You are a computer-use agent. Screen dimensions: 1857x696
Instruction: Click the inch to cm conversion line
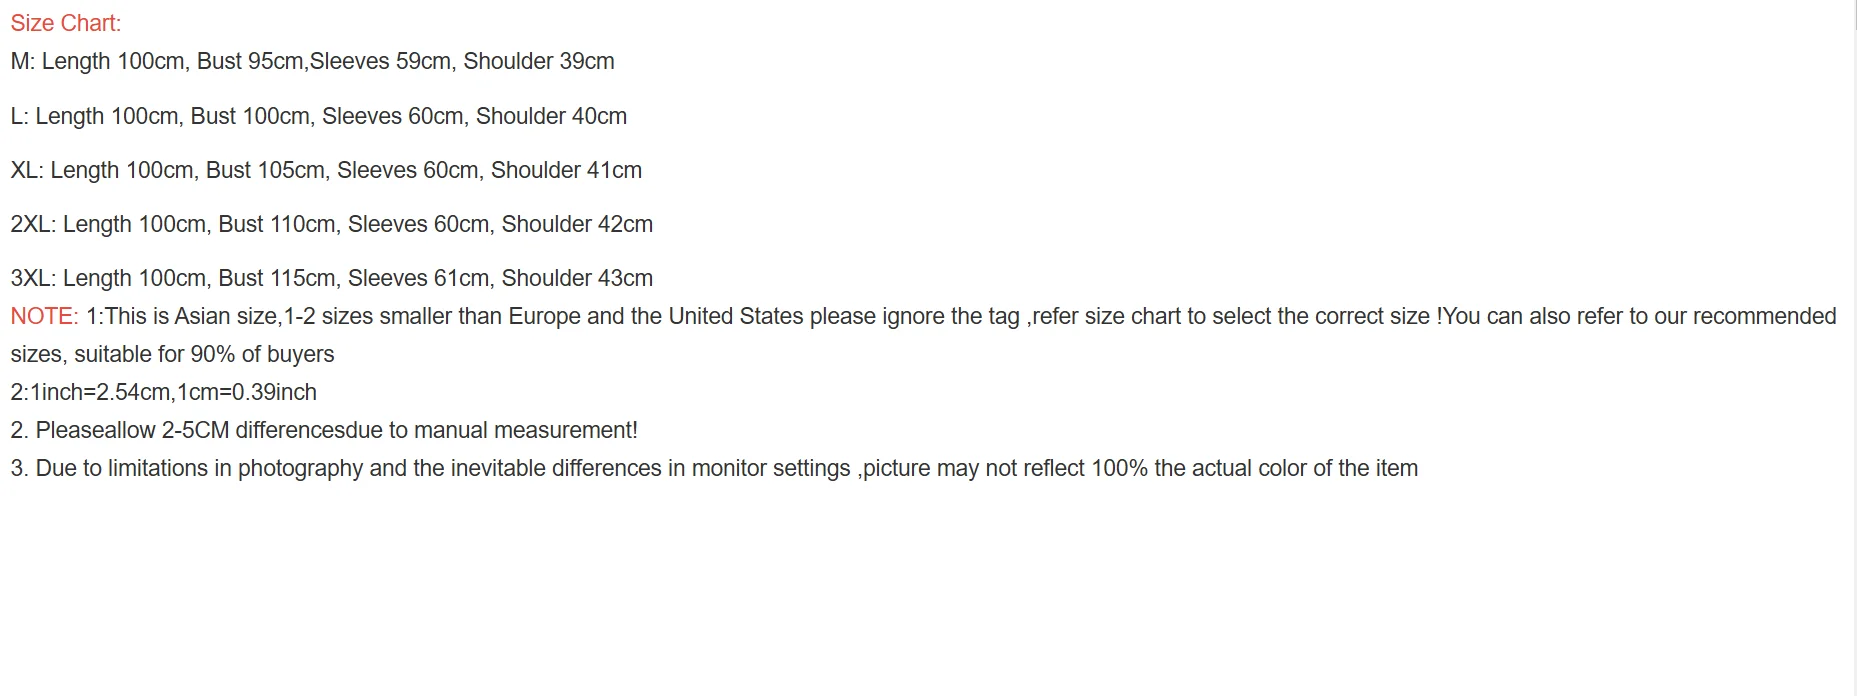pos(163,392)
